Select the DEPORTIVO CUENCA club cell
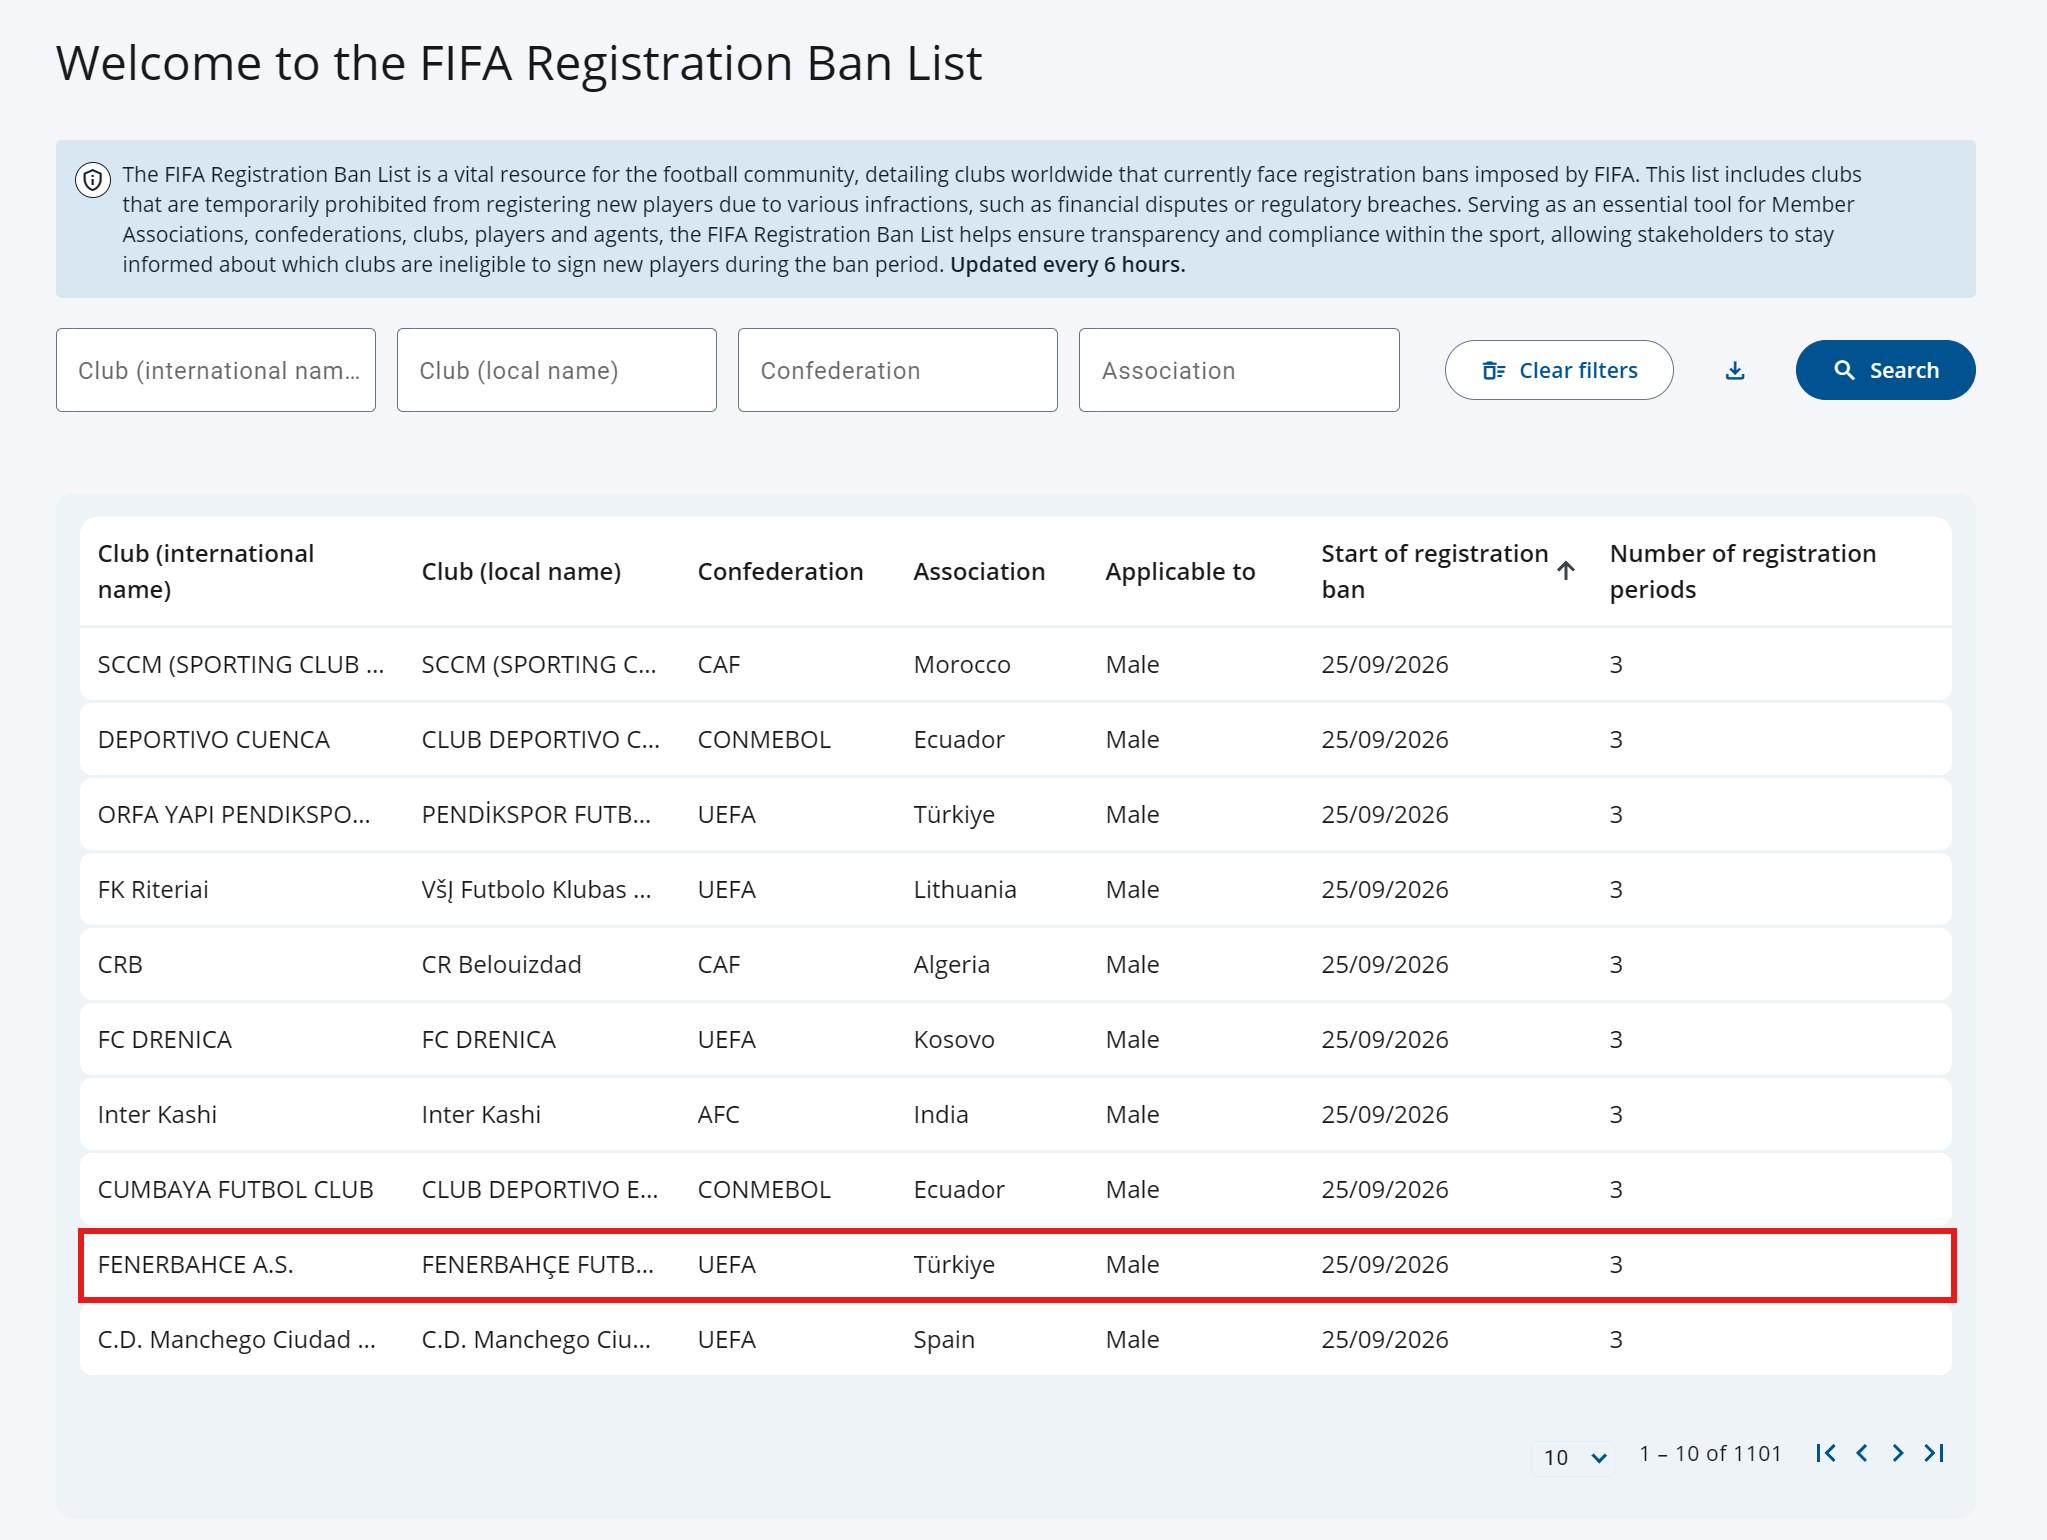Image resolution: width=2047 pixels, height=1540 pixels. 214,739
